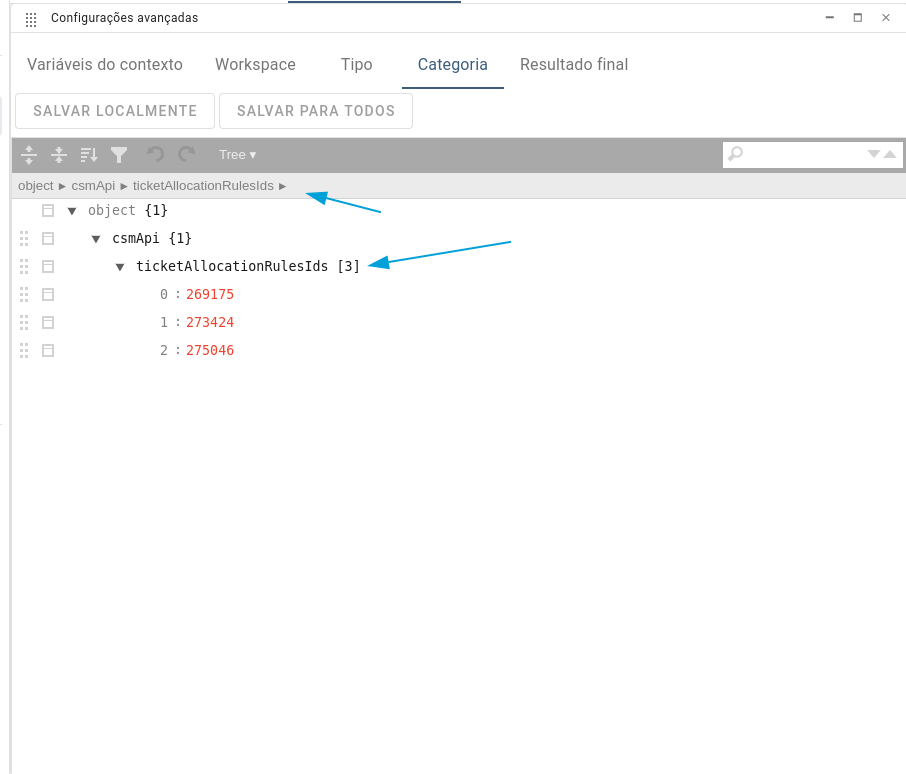The image size is (906, 774).
Task: Open action menu for csmApi row
Action: [48, 239]
